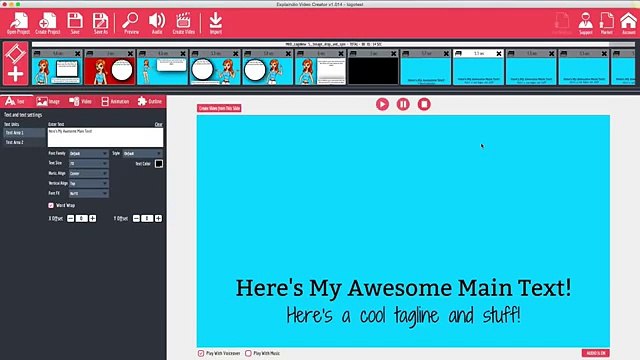Click the main text on the canvas
The height and width of the screenshot is (360, 640).
click(x=403, y=288)
